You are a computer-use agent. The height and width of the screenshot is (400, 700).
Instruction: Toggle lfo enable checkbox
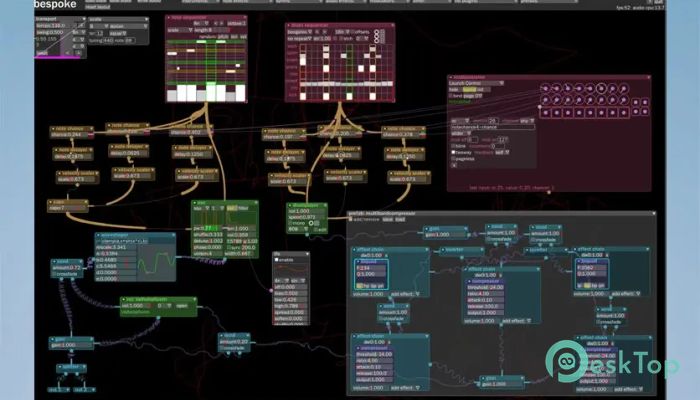277,259
